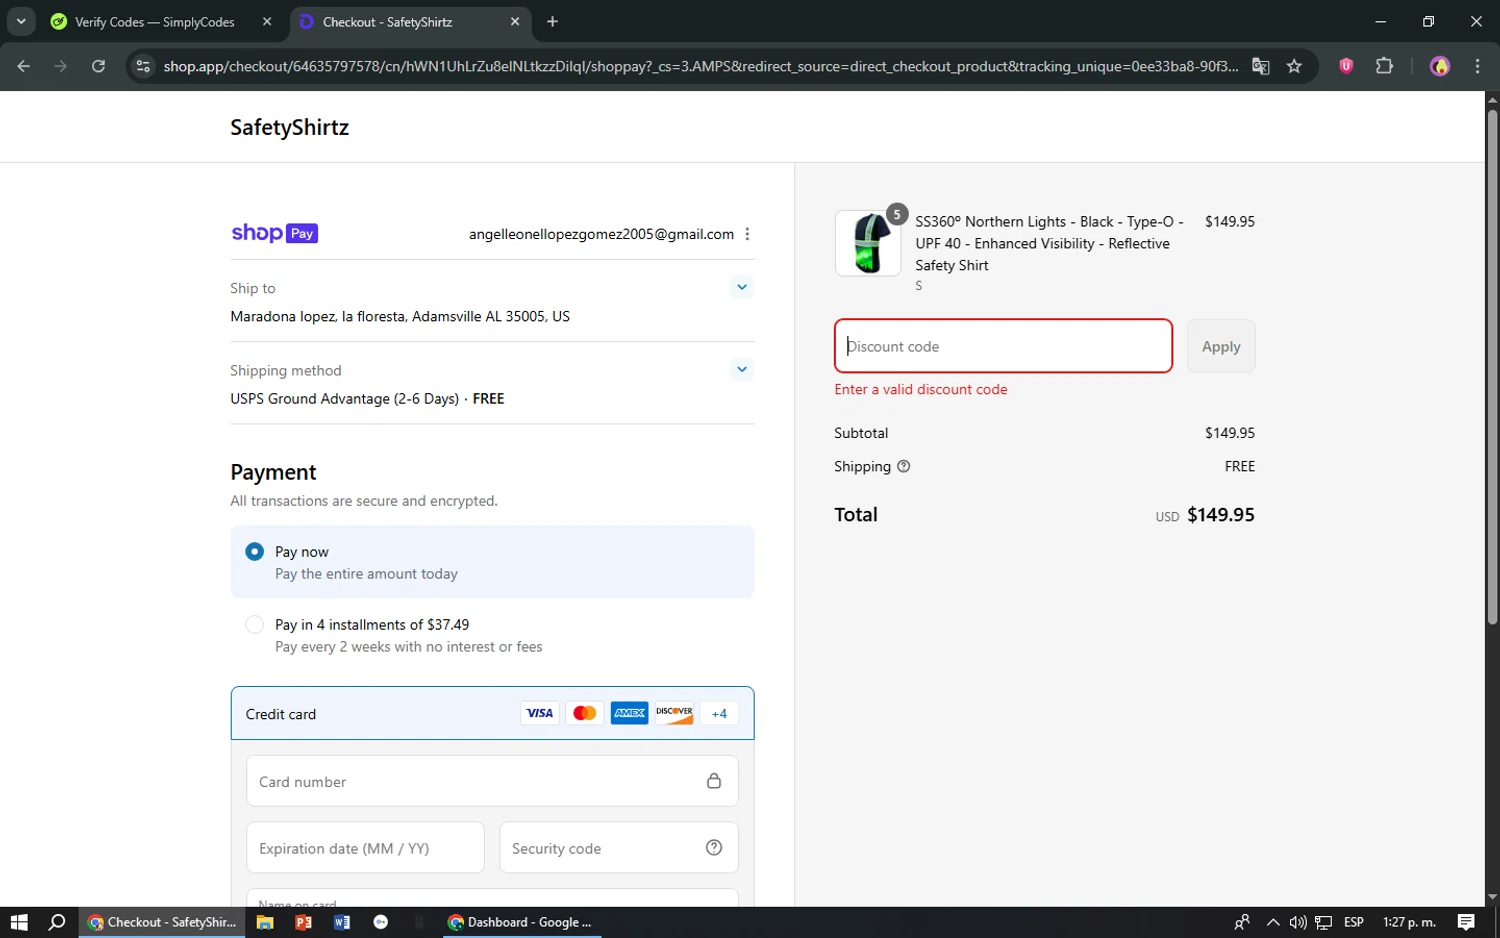Screen dimensions: 1500x938
Task: Open the browser extensions puzzle icon
Action: 1384,66
